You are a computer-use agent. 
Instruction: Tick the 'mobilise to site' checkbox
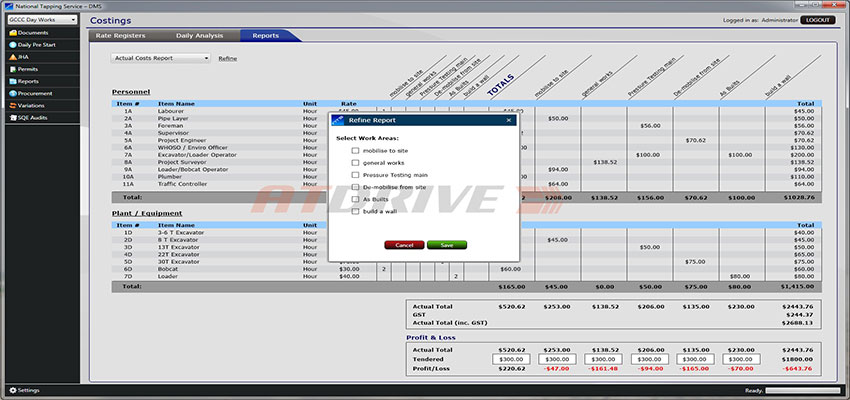point(355,151)
